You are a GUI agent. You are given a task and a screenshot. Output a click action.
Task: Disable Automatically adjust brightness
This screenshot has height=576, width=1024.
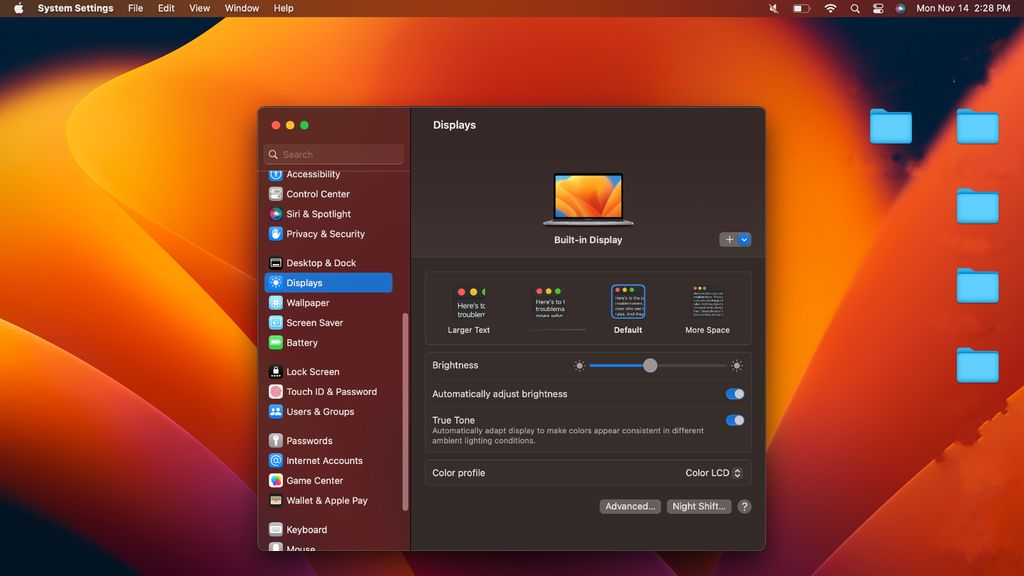coord(734,394)
